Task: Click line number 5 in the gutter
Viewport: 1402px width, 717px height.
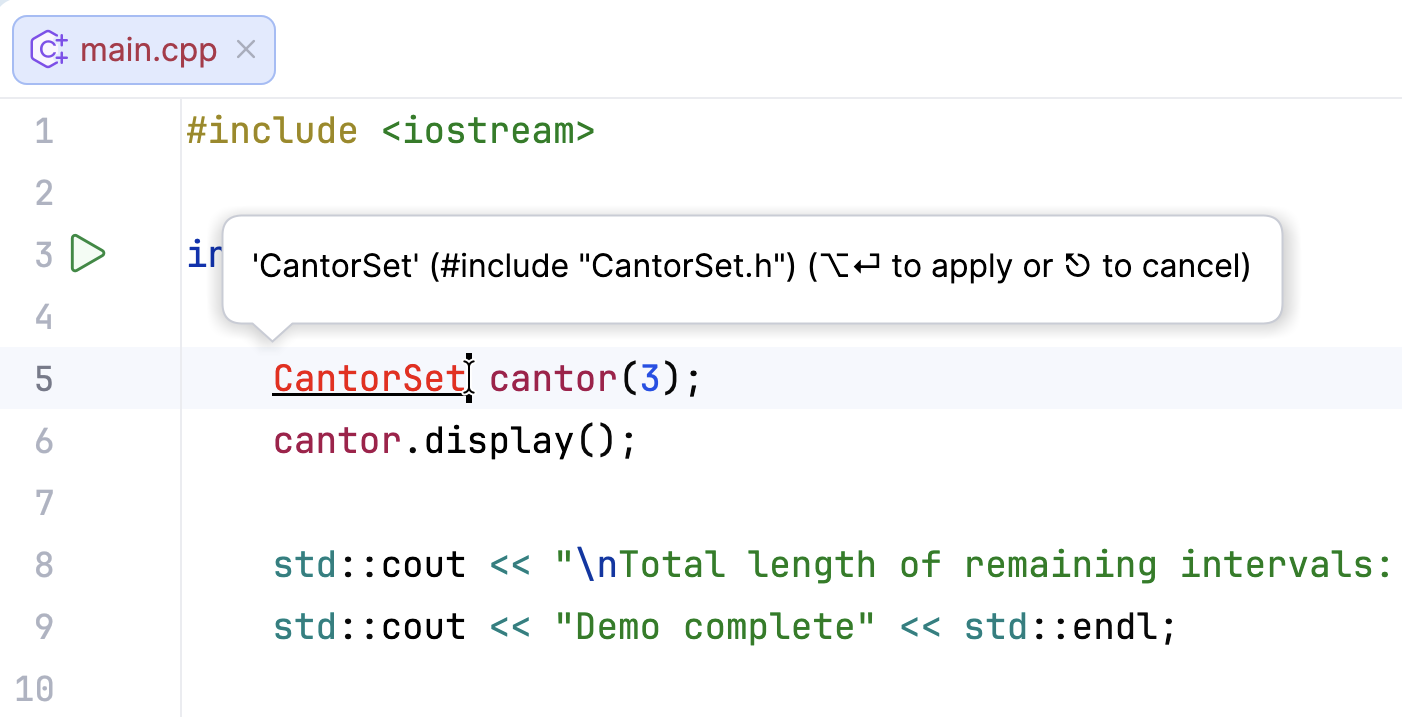Action: coord(44,378)
